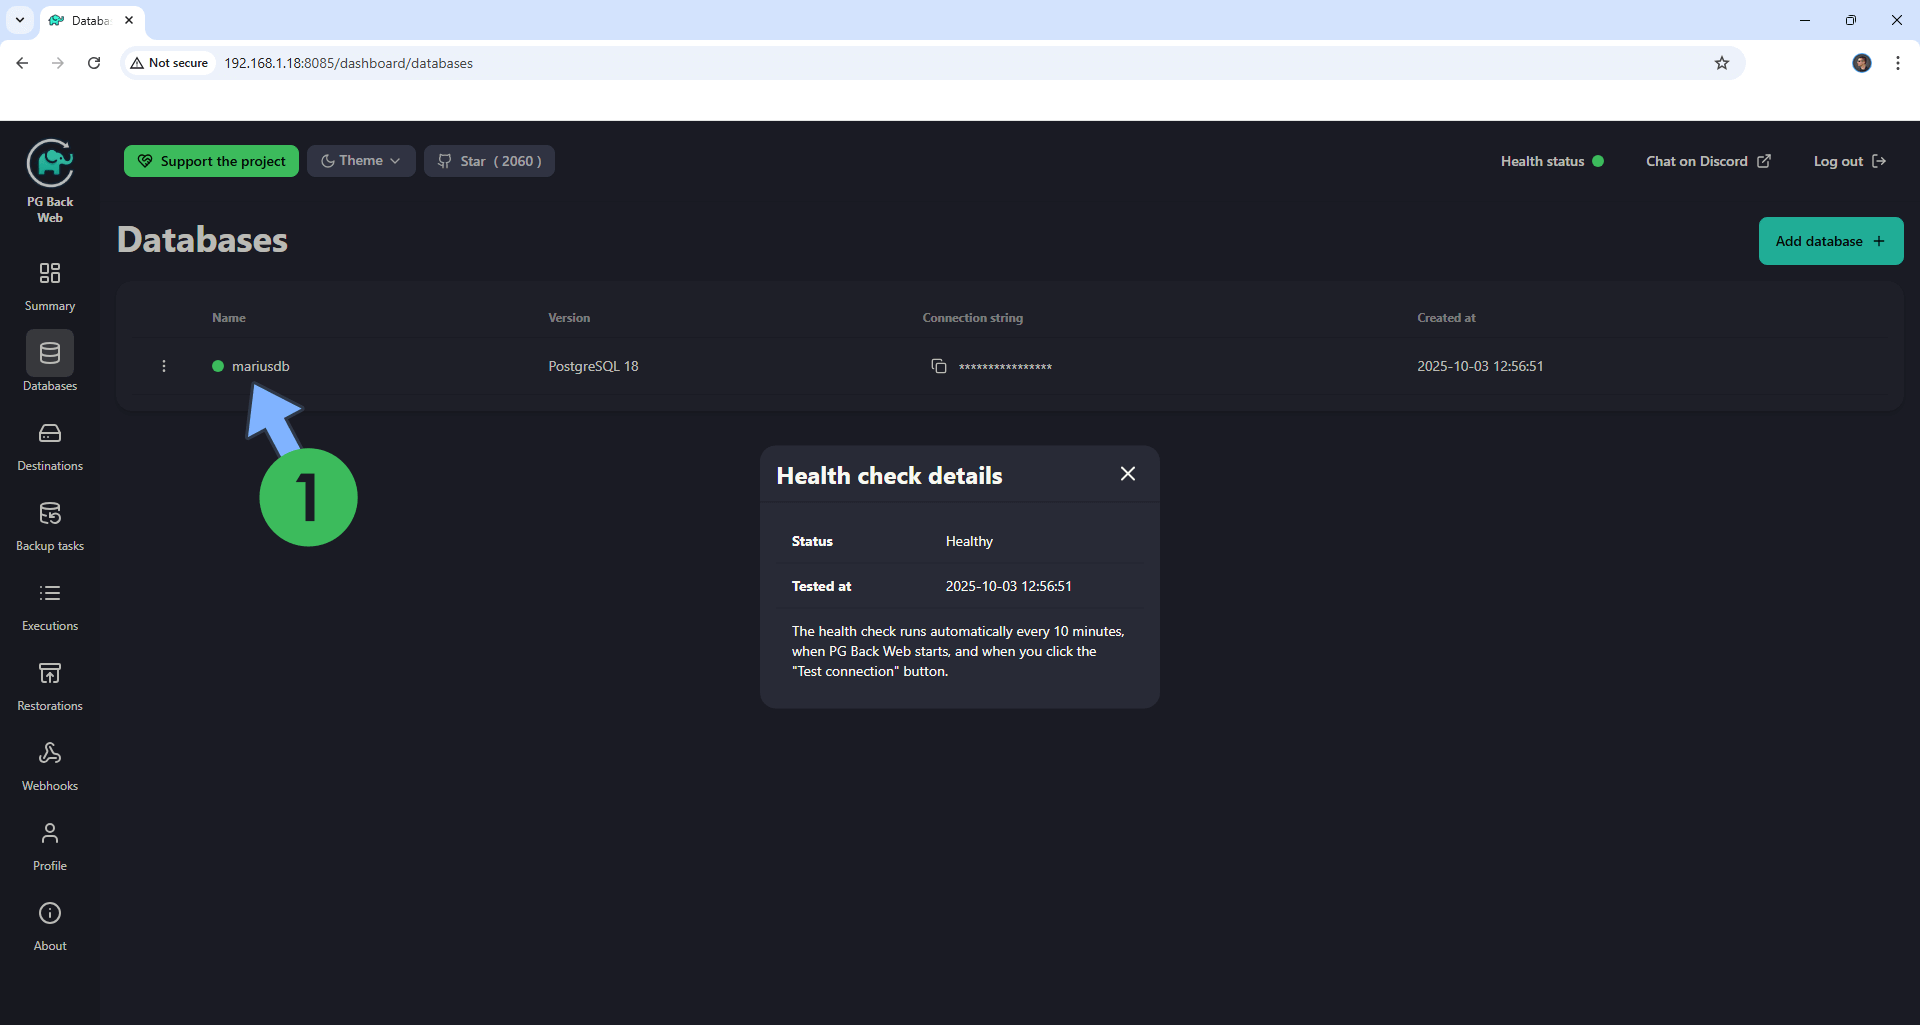Open Webhooks settings

coord(50,765)
